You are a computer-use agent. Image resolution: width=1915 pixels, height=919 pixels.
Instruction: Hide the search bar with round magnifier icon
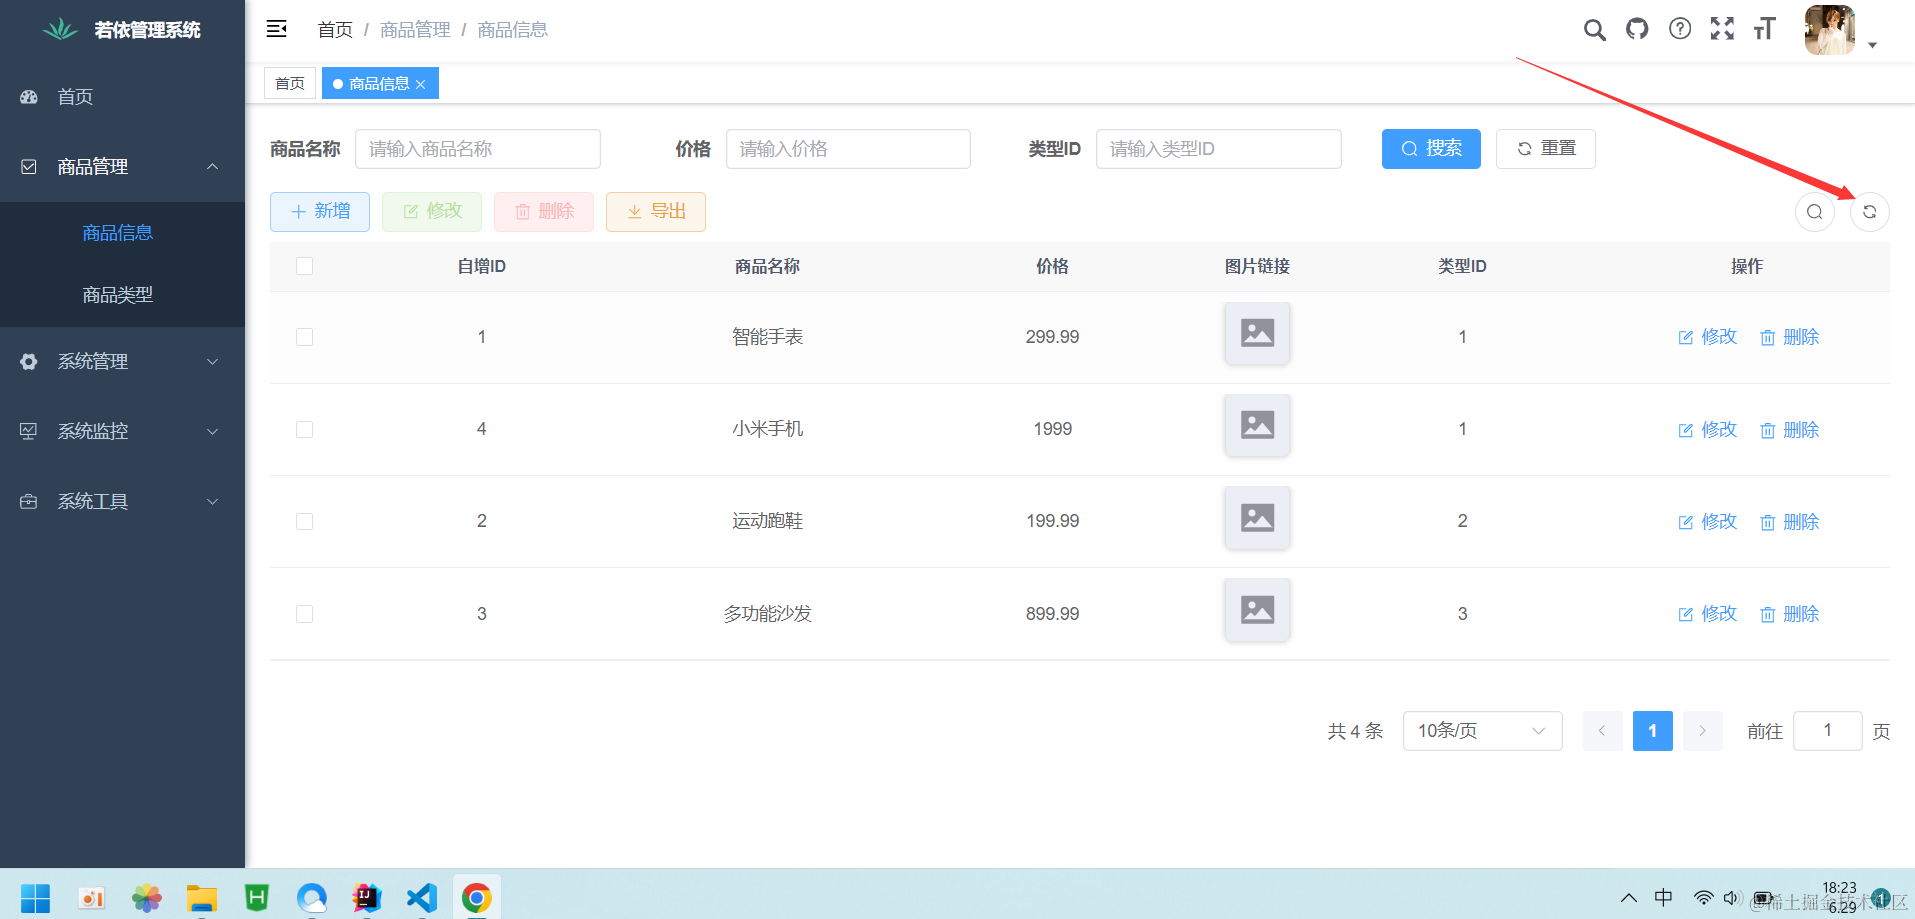1814,212
